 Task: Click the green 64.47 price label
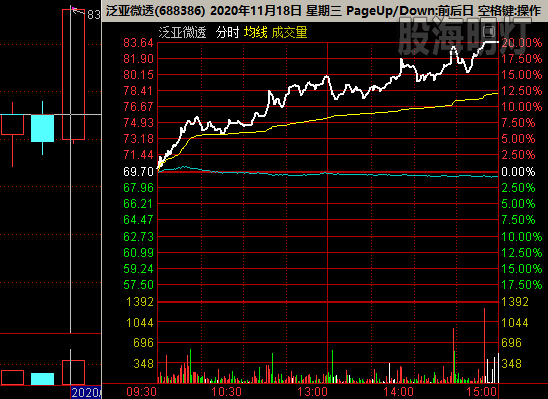(138, 220)
